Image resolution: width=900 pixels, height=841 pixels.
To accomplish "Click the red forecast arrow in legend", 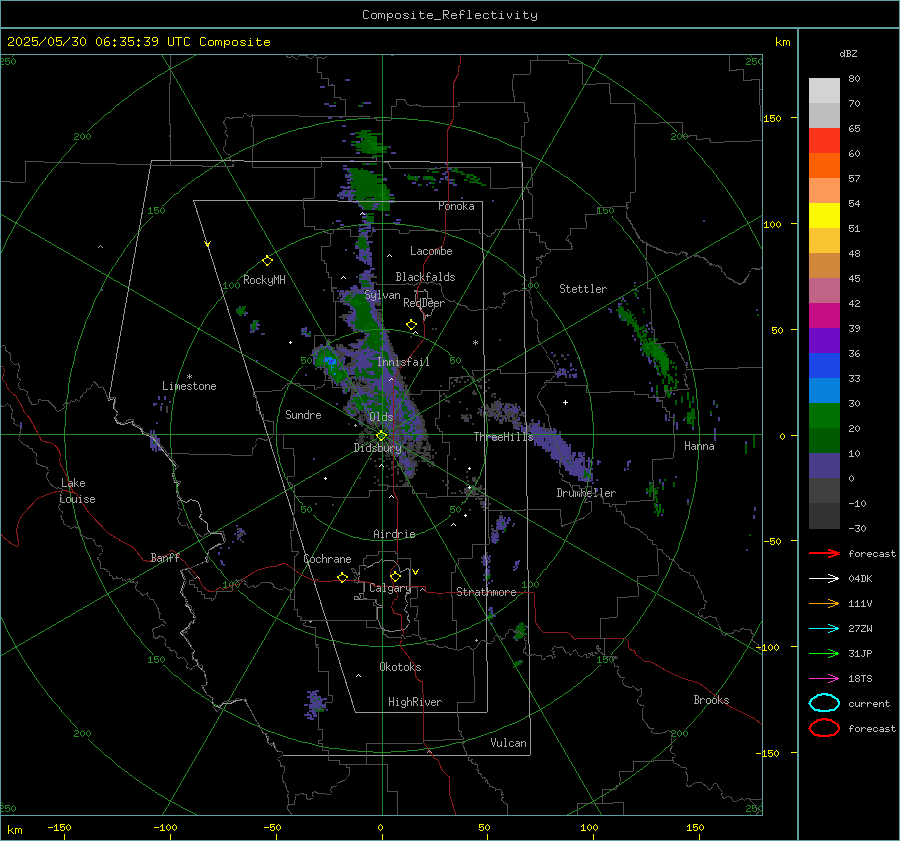I will (824, 553).
